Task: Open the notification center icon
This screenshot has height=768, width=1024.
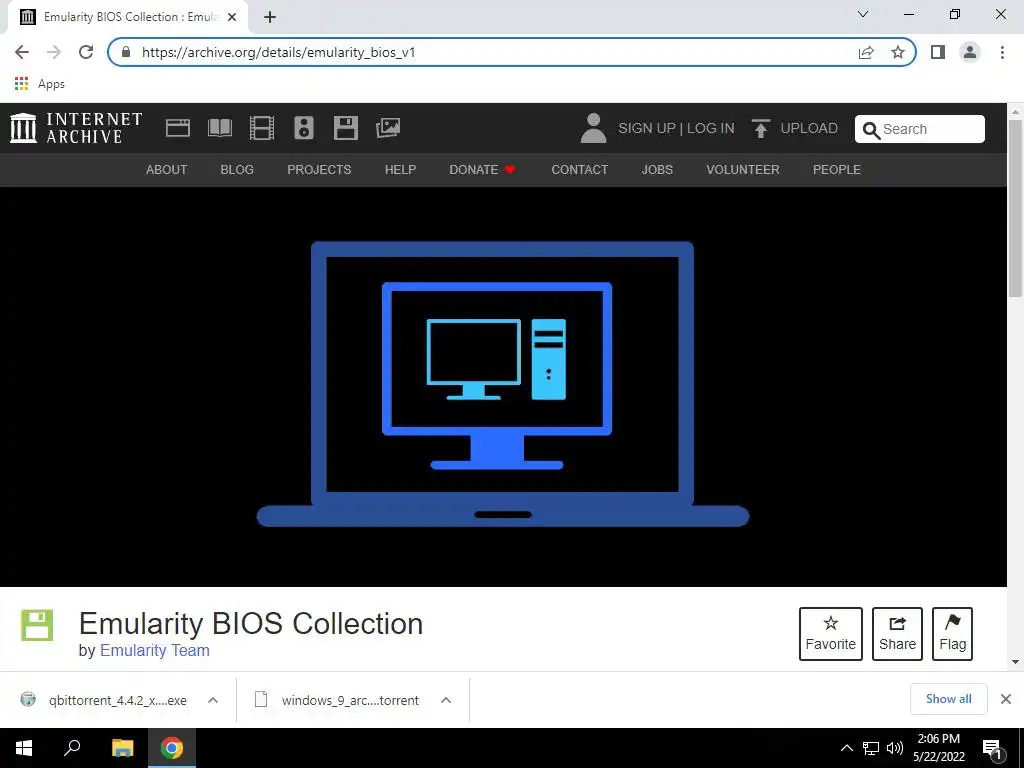Action: (992, 750)
